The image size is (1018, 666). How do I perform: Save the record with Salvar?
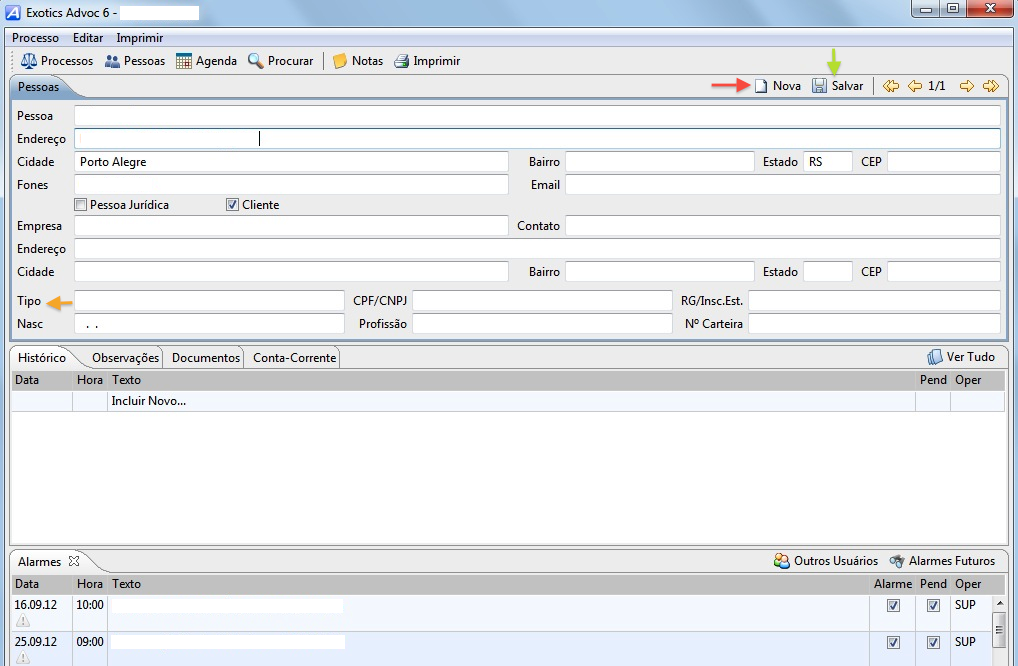click(837, 86)
